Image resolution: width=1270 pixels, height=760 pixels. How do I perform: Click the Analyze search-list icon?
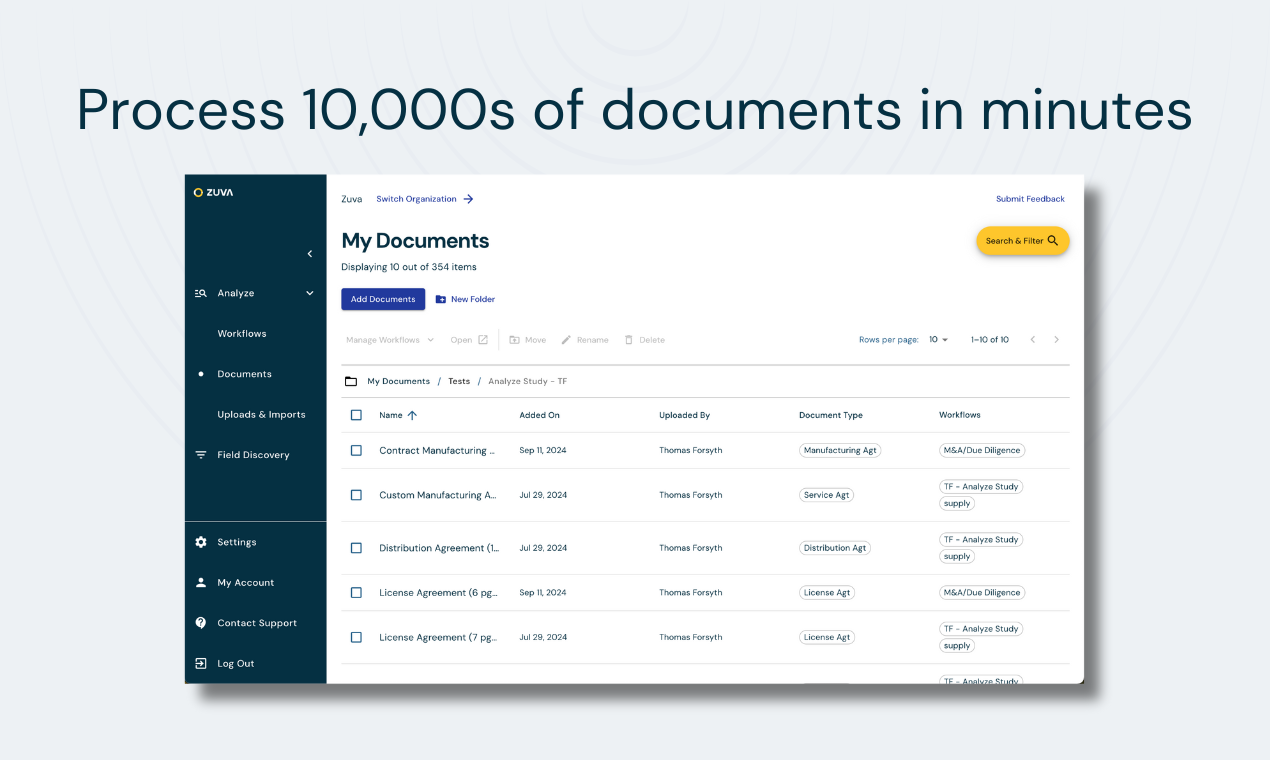tap(200, 293)
